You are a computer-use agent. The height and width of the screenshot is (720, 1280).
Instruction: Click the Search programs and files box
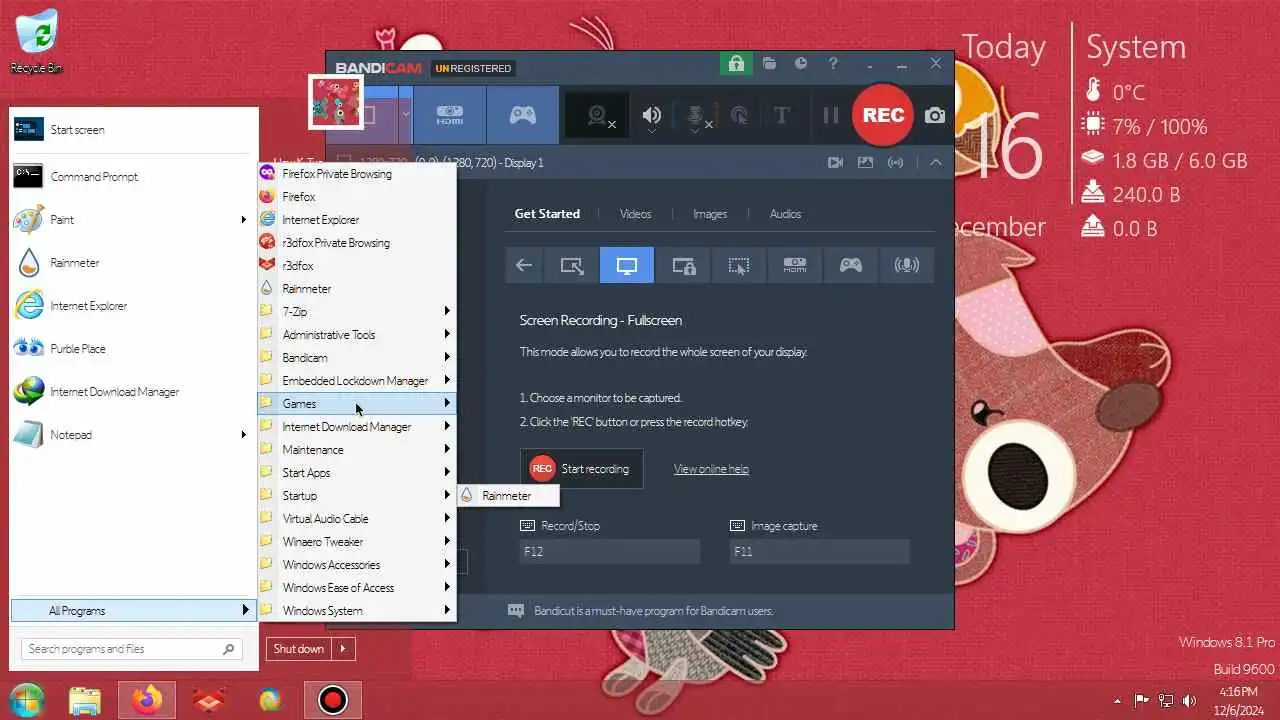click(x=131, y=649)
